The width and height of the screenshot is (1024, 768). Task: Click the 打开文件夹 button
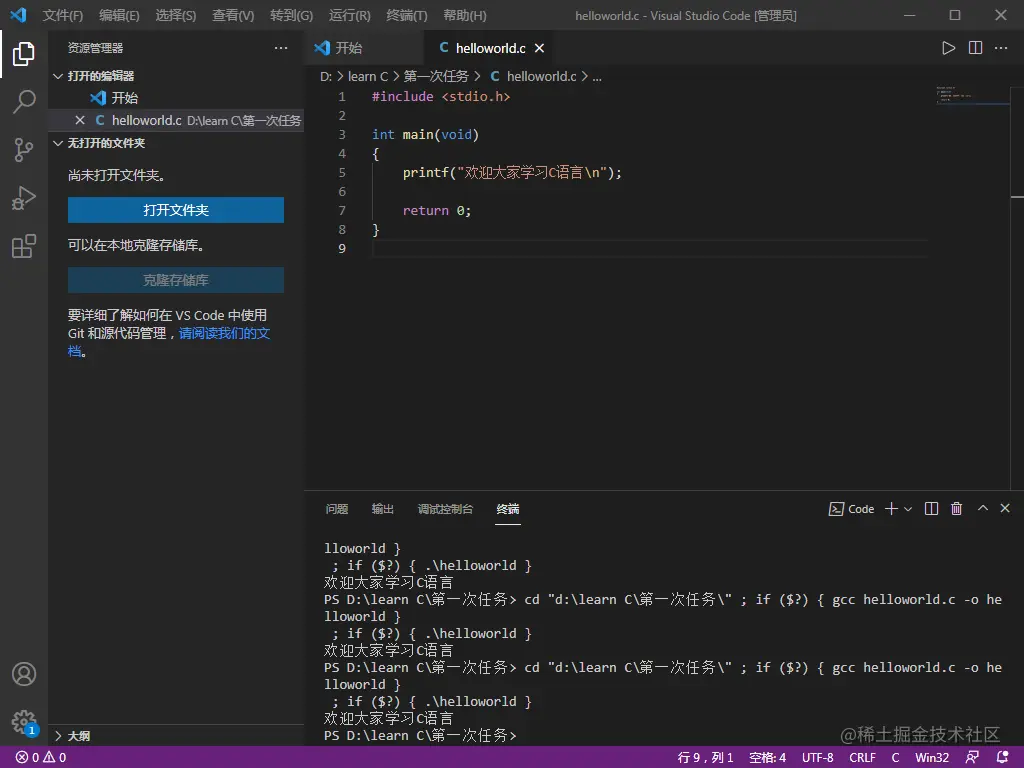176,210
